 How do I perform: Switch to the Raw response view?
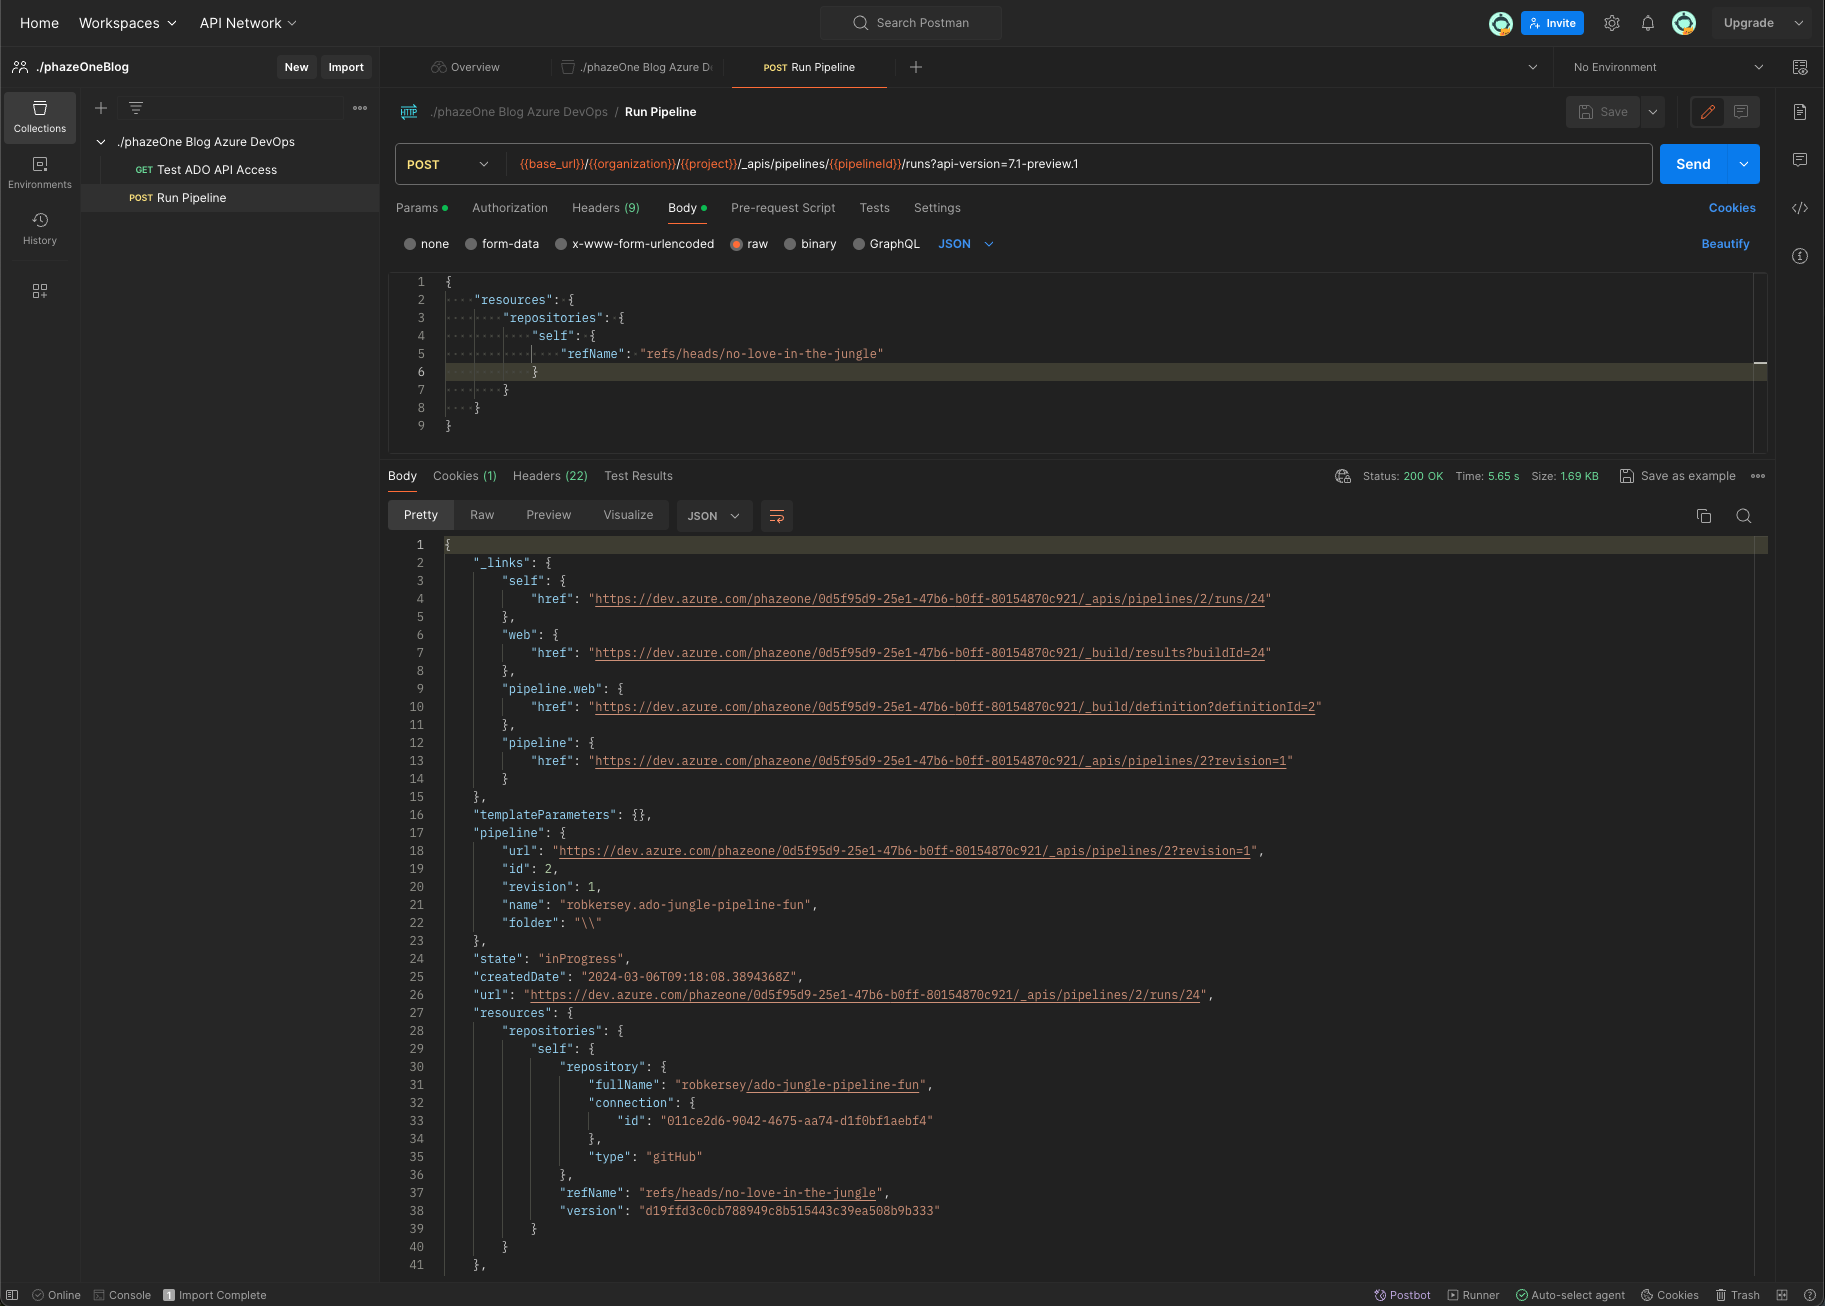coord(482,515)
